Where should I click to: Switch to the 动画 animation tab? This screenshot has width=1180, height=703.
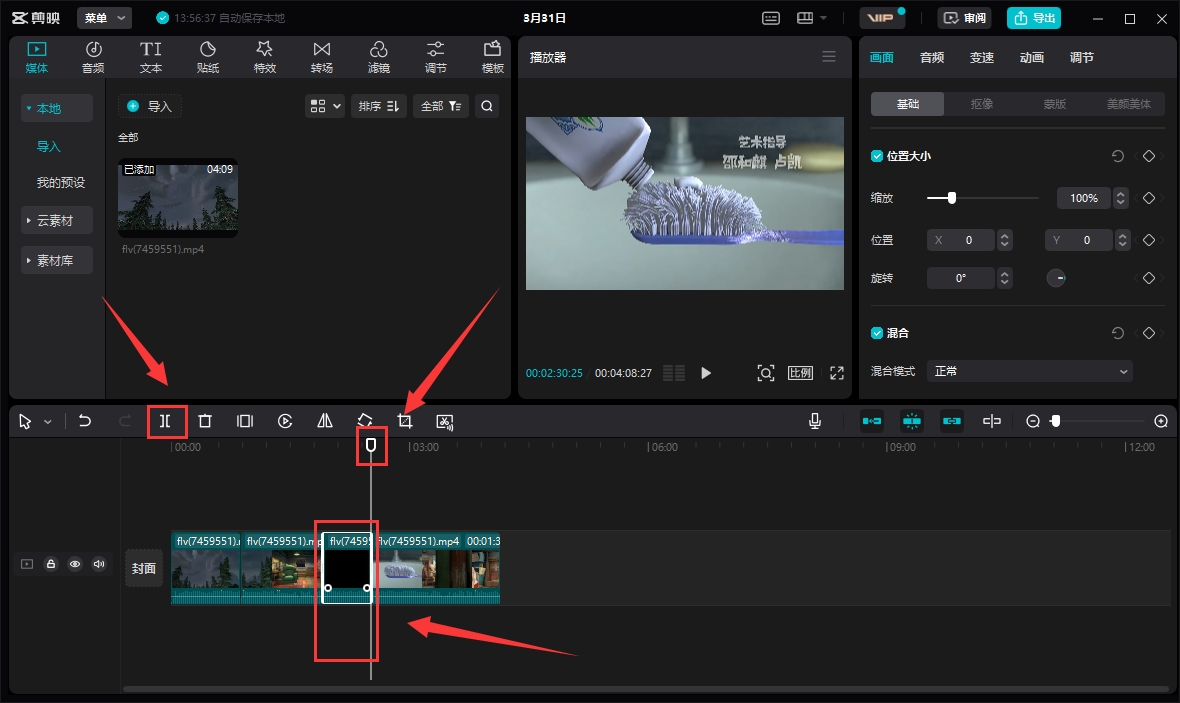[1032, 57]
